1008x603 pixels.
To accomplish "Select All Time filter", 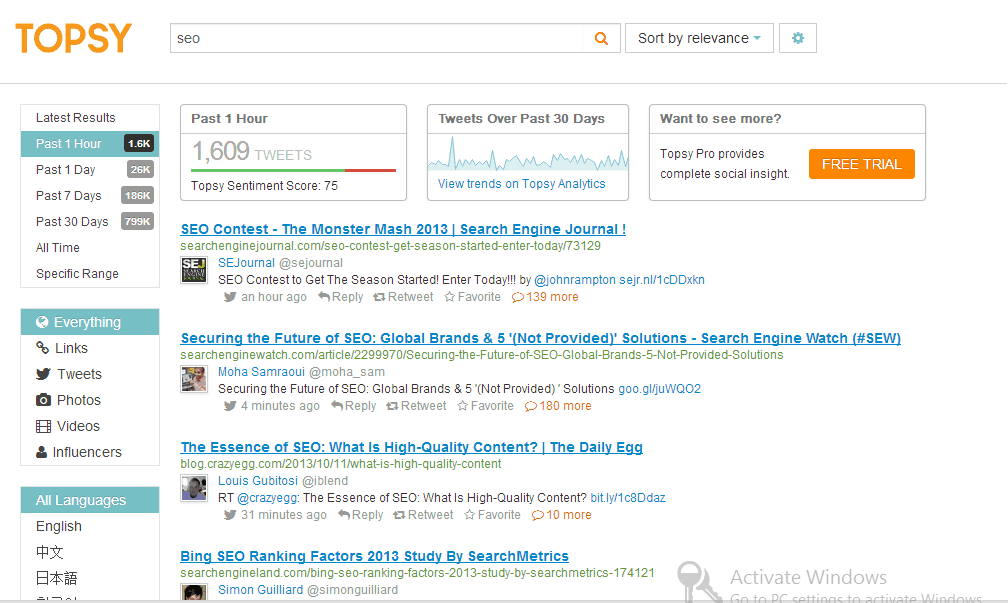I will (90, 248).
